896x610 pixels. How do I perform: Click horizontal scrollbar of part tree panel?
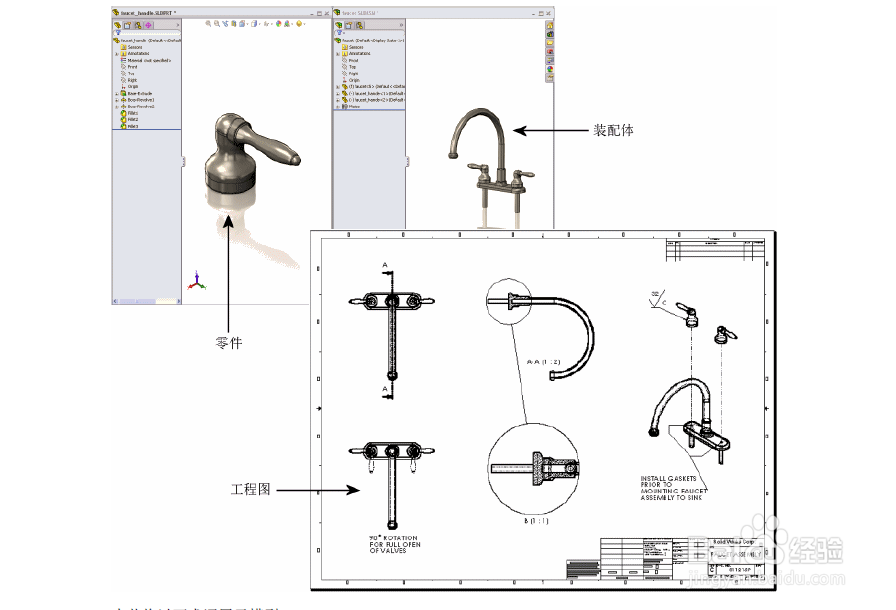(x=147, y=301)
